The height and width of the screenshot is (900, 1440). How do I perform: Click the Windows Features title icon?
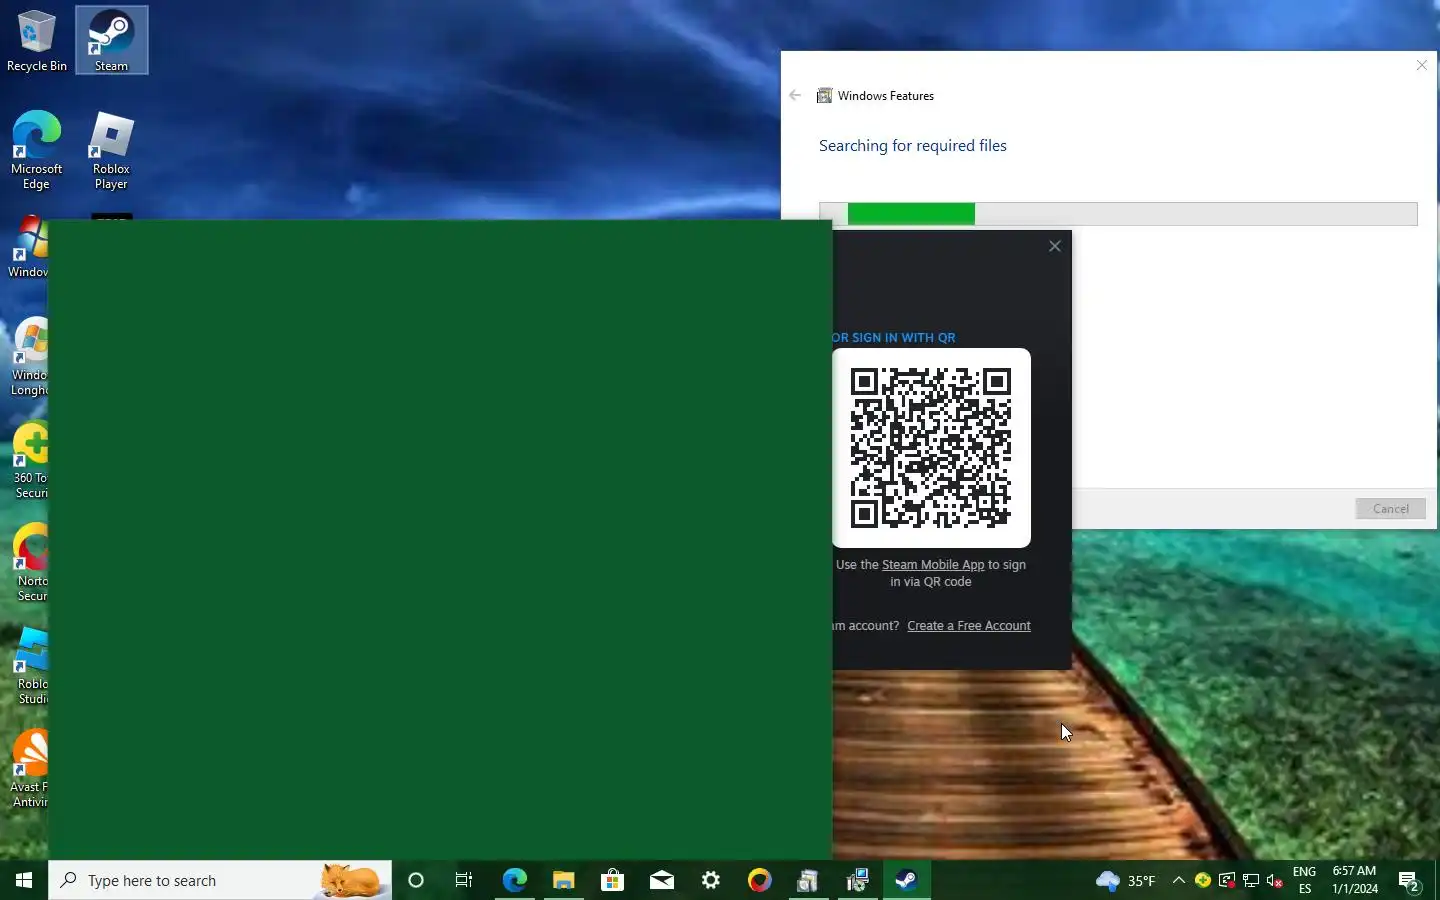[825, 96]
